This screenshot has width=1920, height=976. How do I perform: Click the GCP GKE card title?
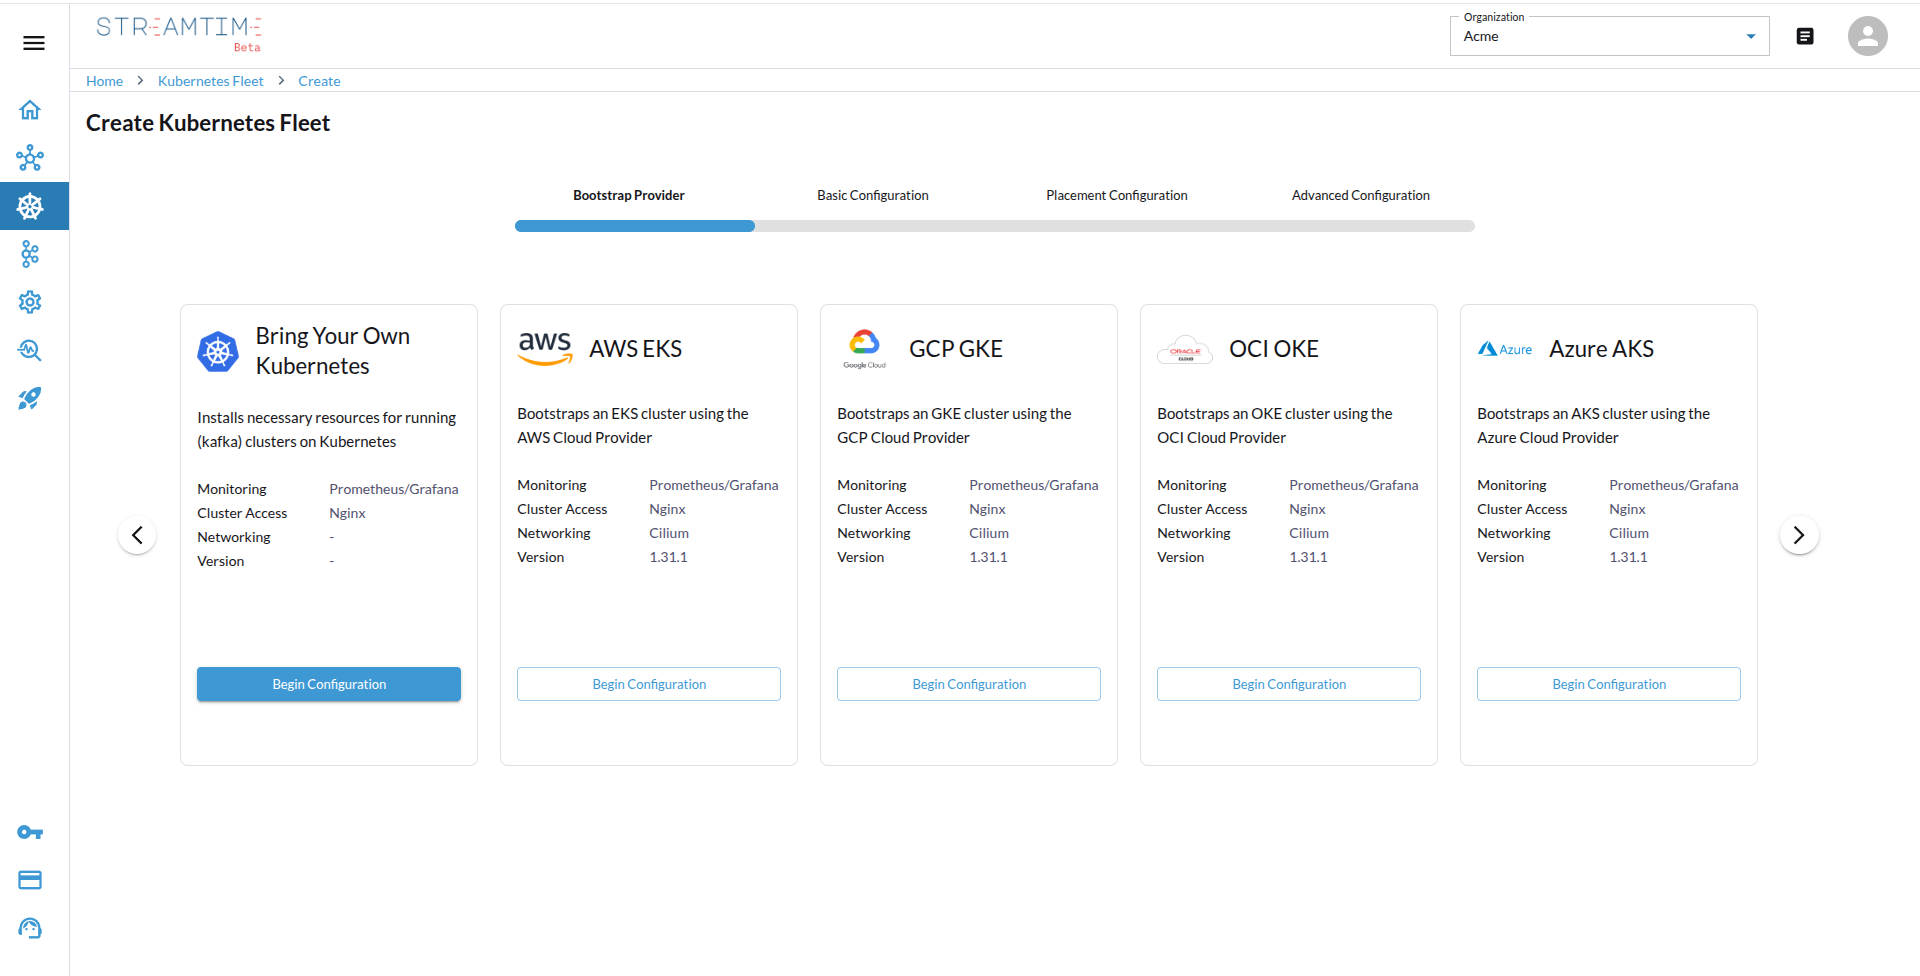click(x=956, y=349)
